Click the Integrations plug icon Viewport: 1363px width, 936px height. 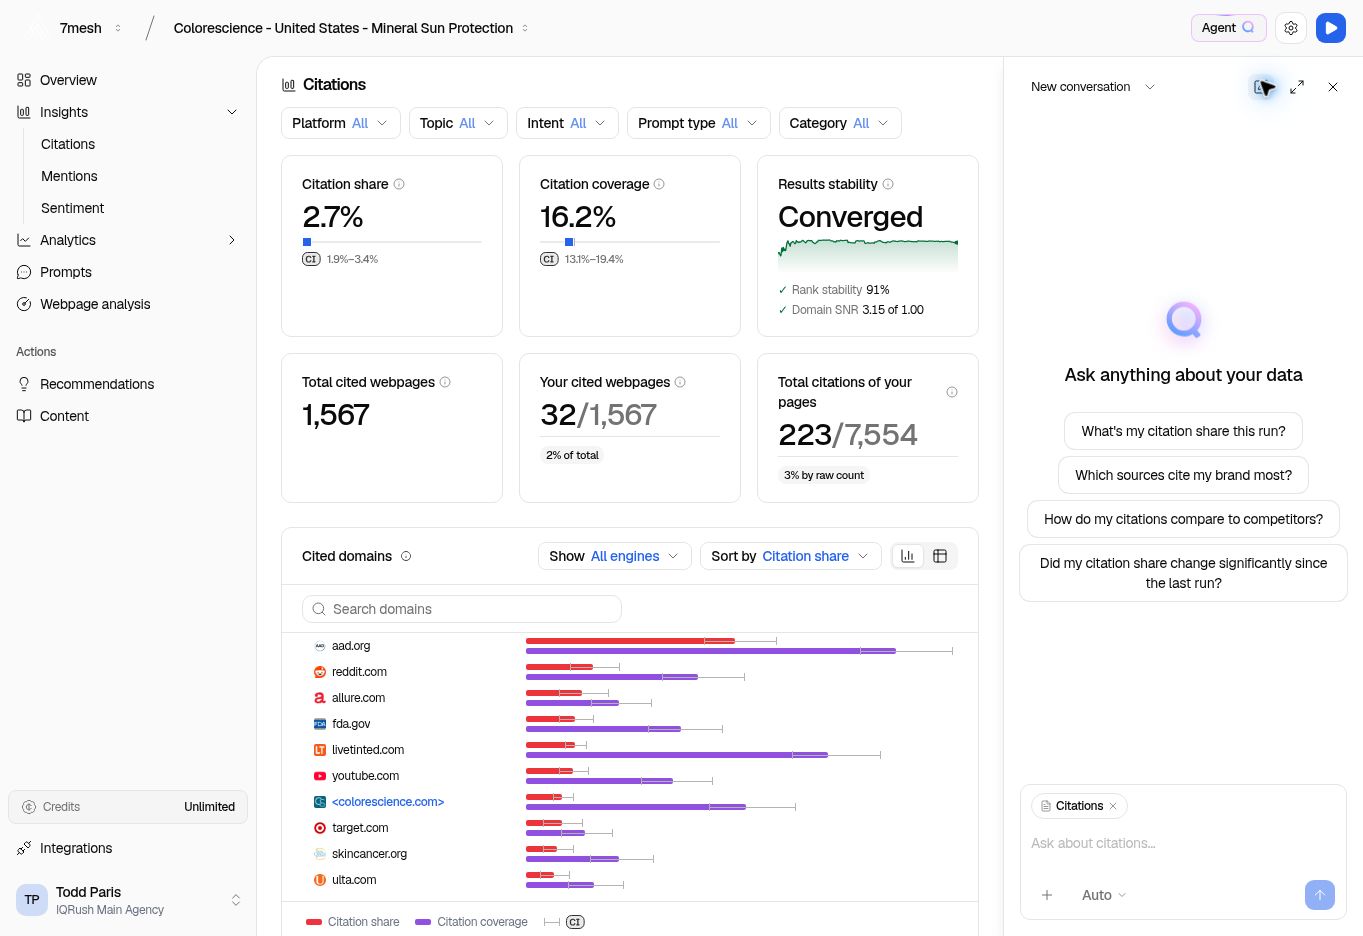click(24, 848)
